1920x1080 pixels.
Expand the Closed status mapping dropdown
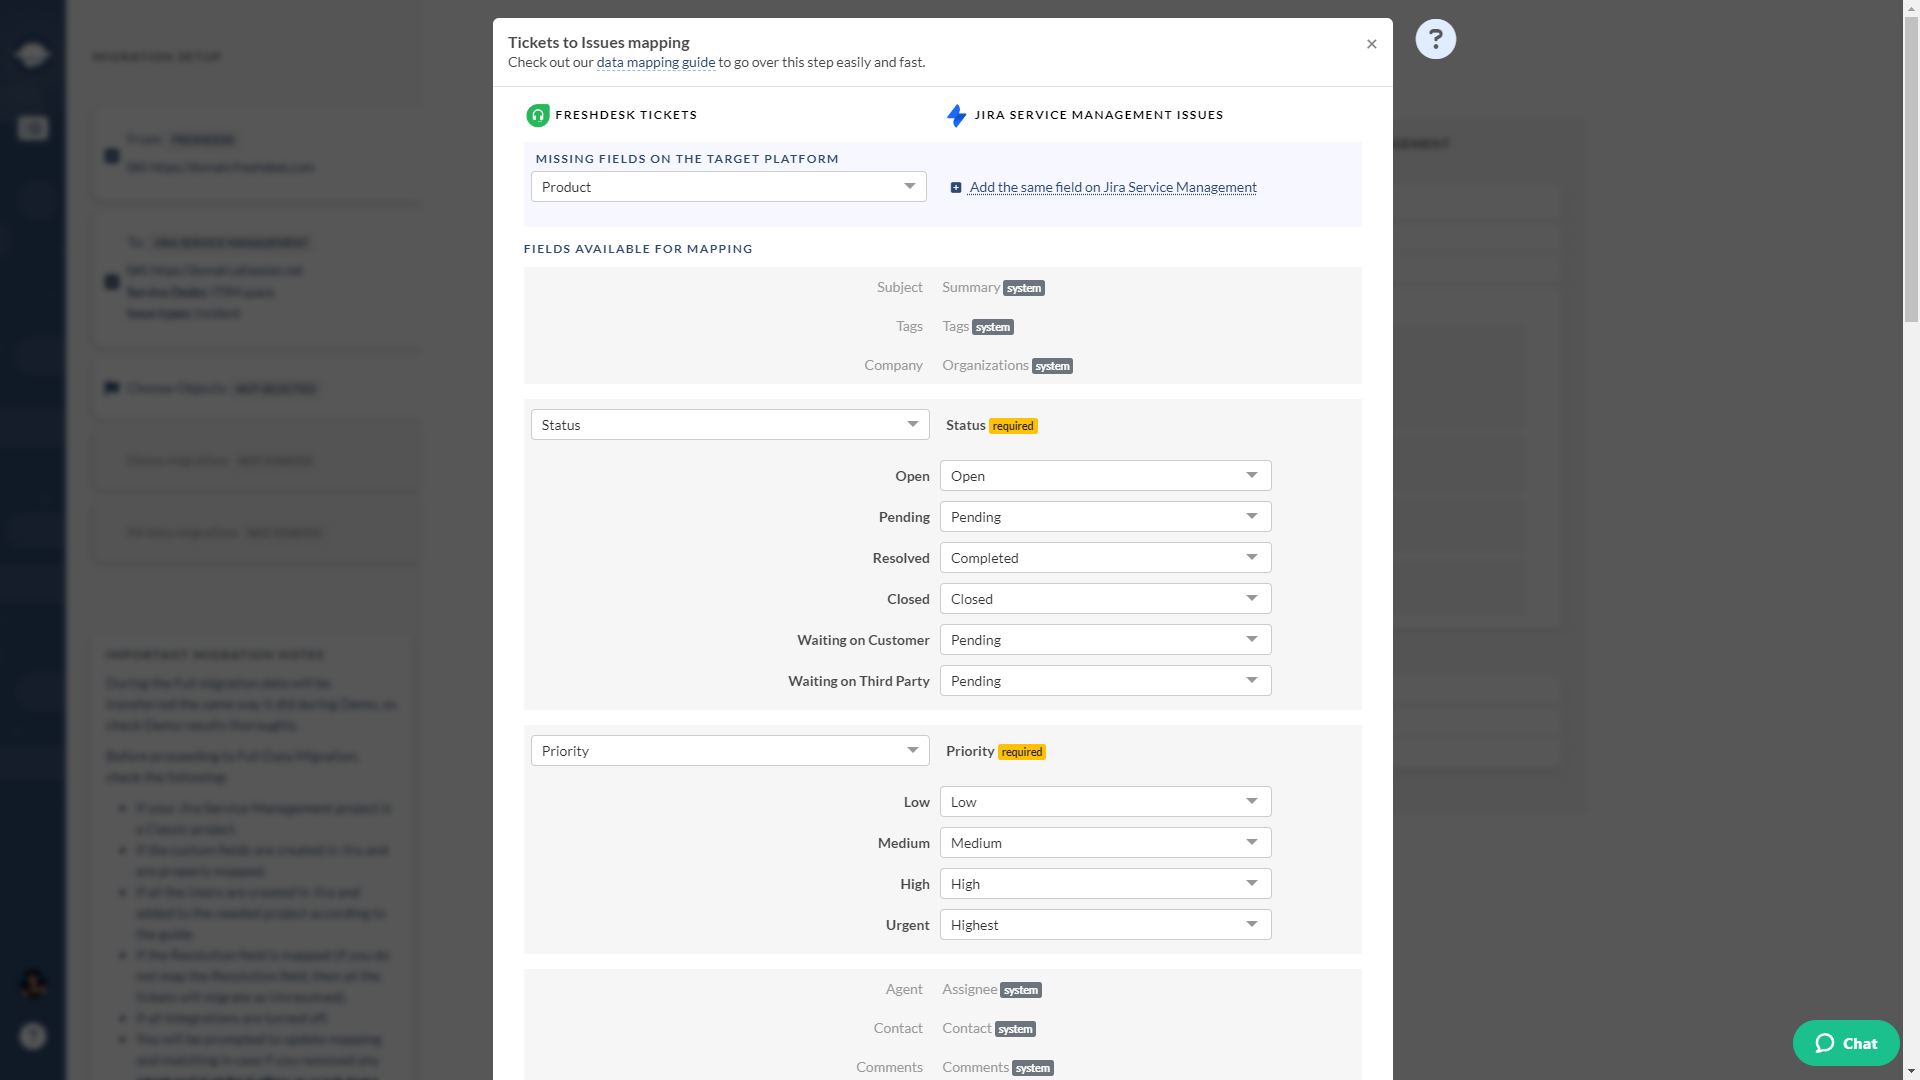pos(1106,599)
